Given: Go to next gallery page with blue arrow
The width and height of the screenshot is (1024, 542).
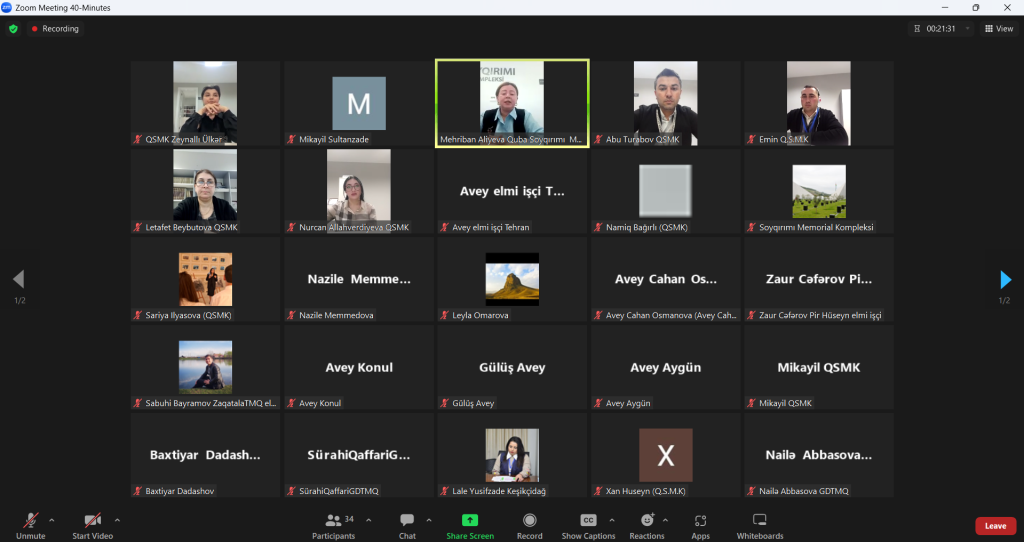Looking at the screenshot, I should click(x=1006, y=280).
